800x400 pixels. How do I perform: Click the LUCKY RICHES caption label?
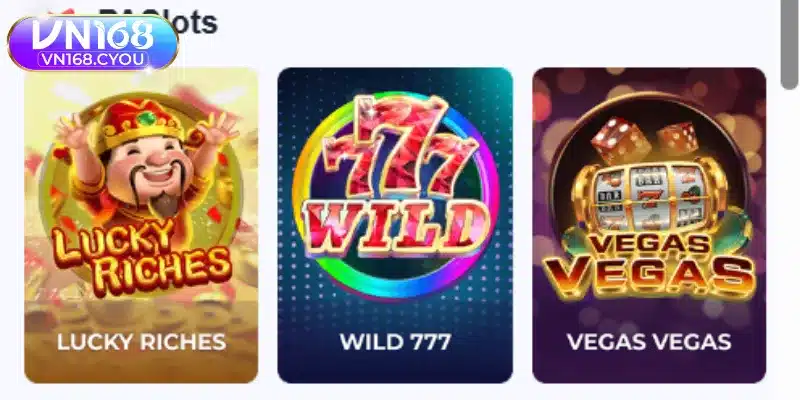[141, 341]
